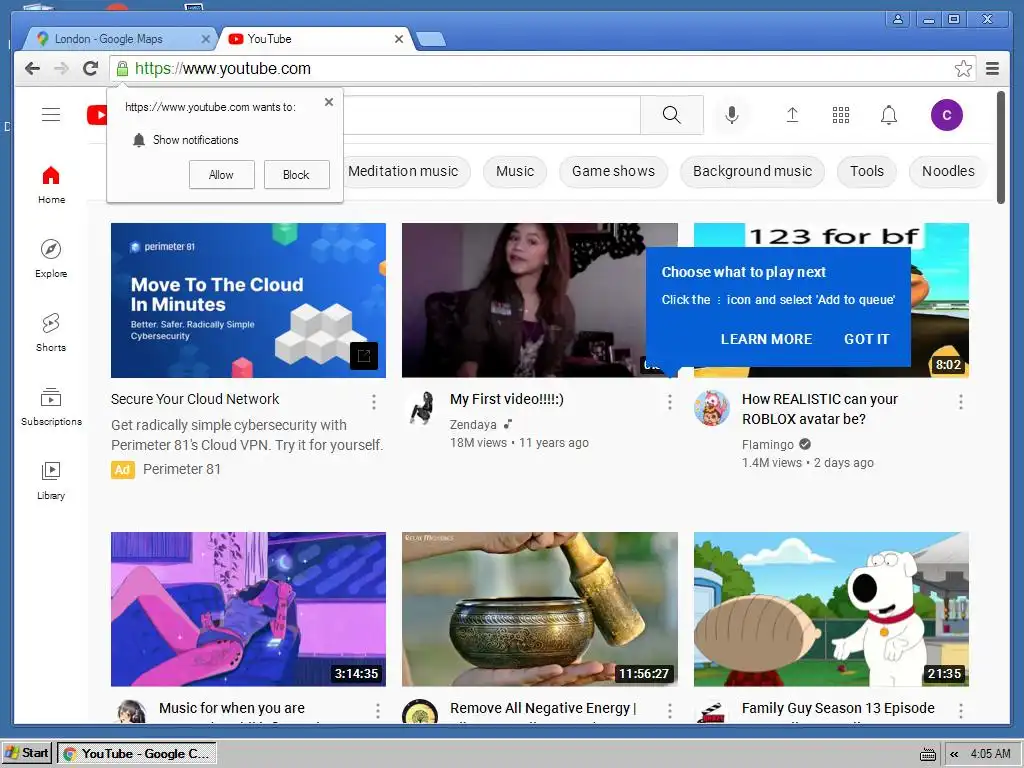Select the Tools filter chip
The image size is (1024, 768).
pos(867,171)
